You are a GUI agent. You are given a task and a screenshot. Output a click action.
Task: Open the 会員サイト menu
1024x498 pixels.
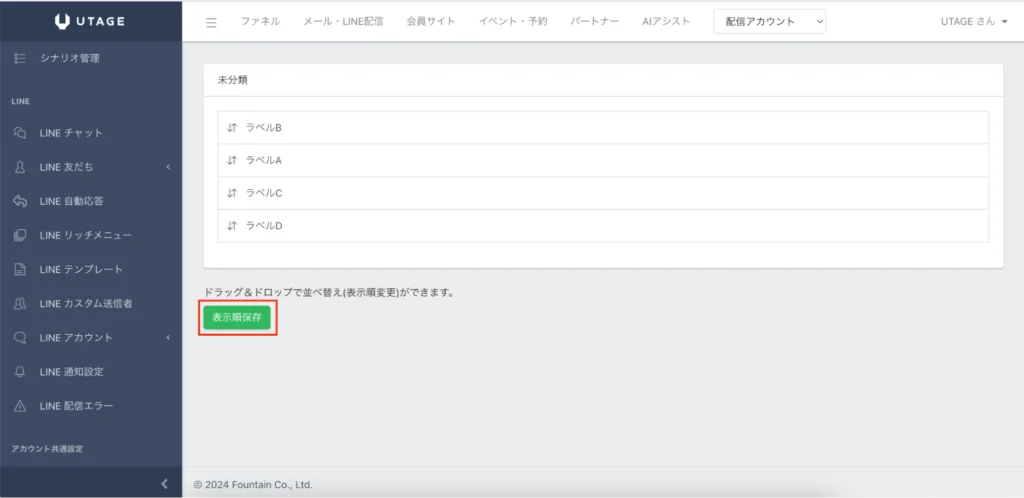coord(430,22)
